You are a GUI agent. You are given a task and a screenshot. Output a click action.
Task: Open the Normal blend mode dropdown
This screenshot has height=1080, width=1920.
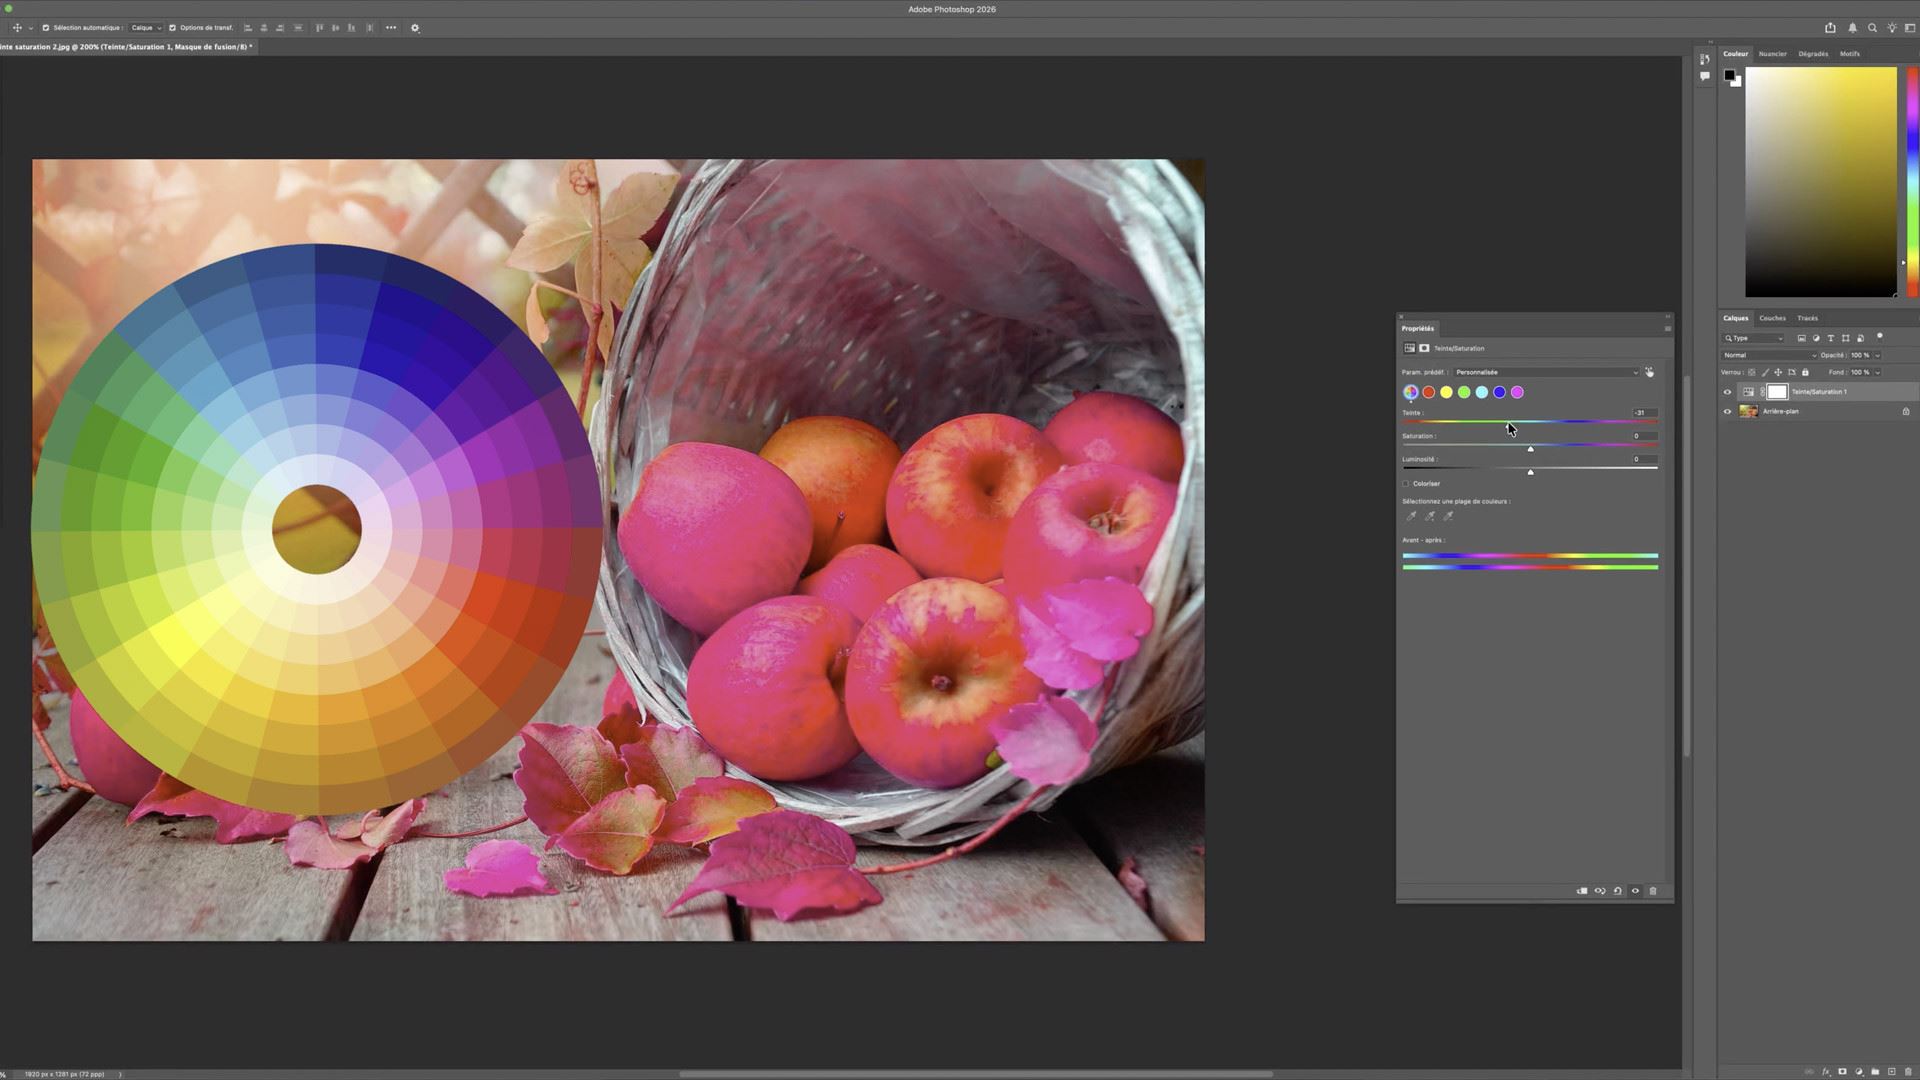(x=1768, y=355)
